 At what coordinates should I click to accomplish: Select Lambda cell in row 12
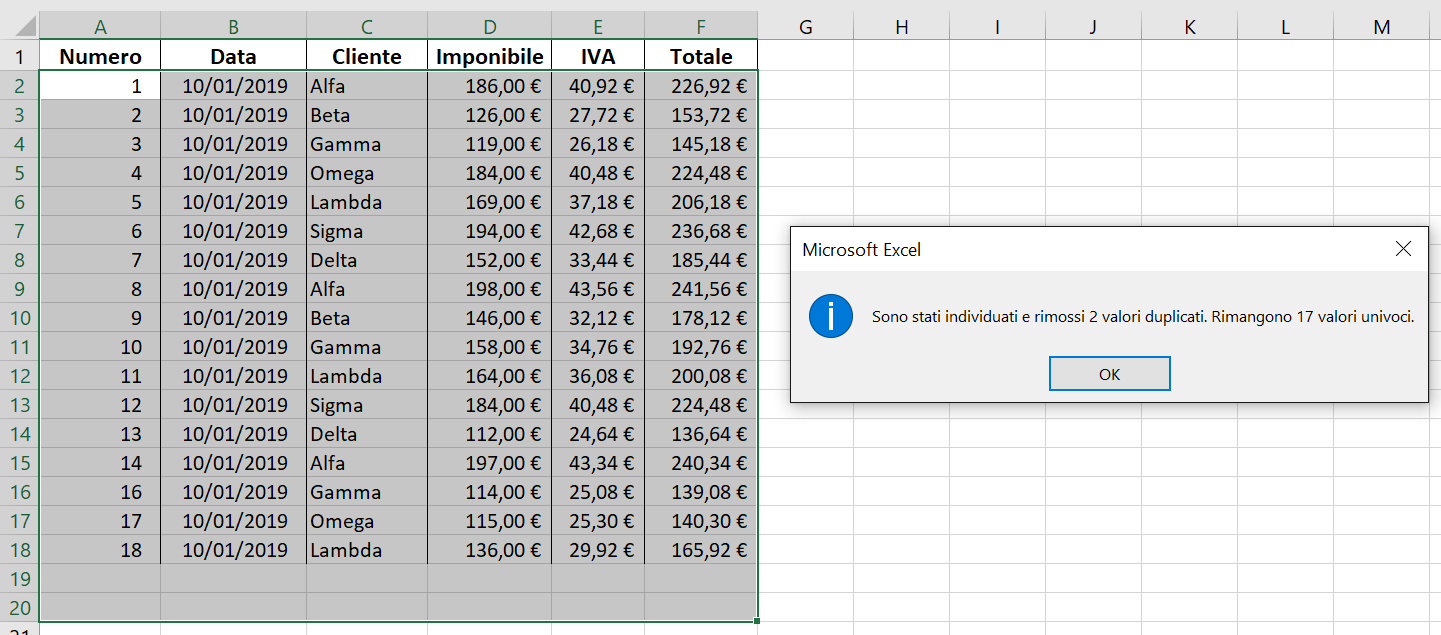tap(367, 376)
